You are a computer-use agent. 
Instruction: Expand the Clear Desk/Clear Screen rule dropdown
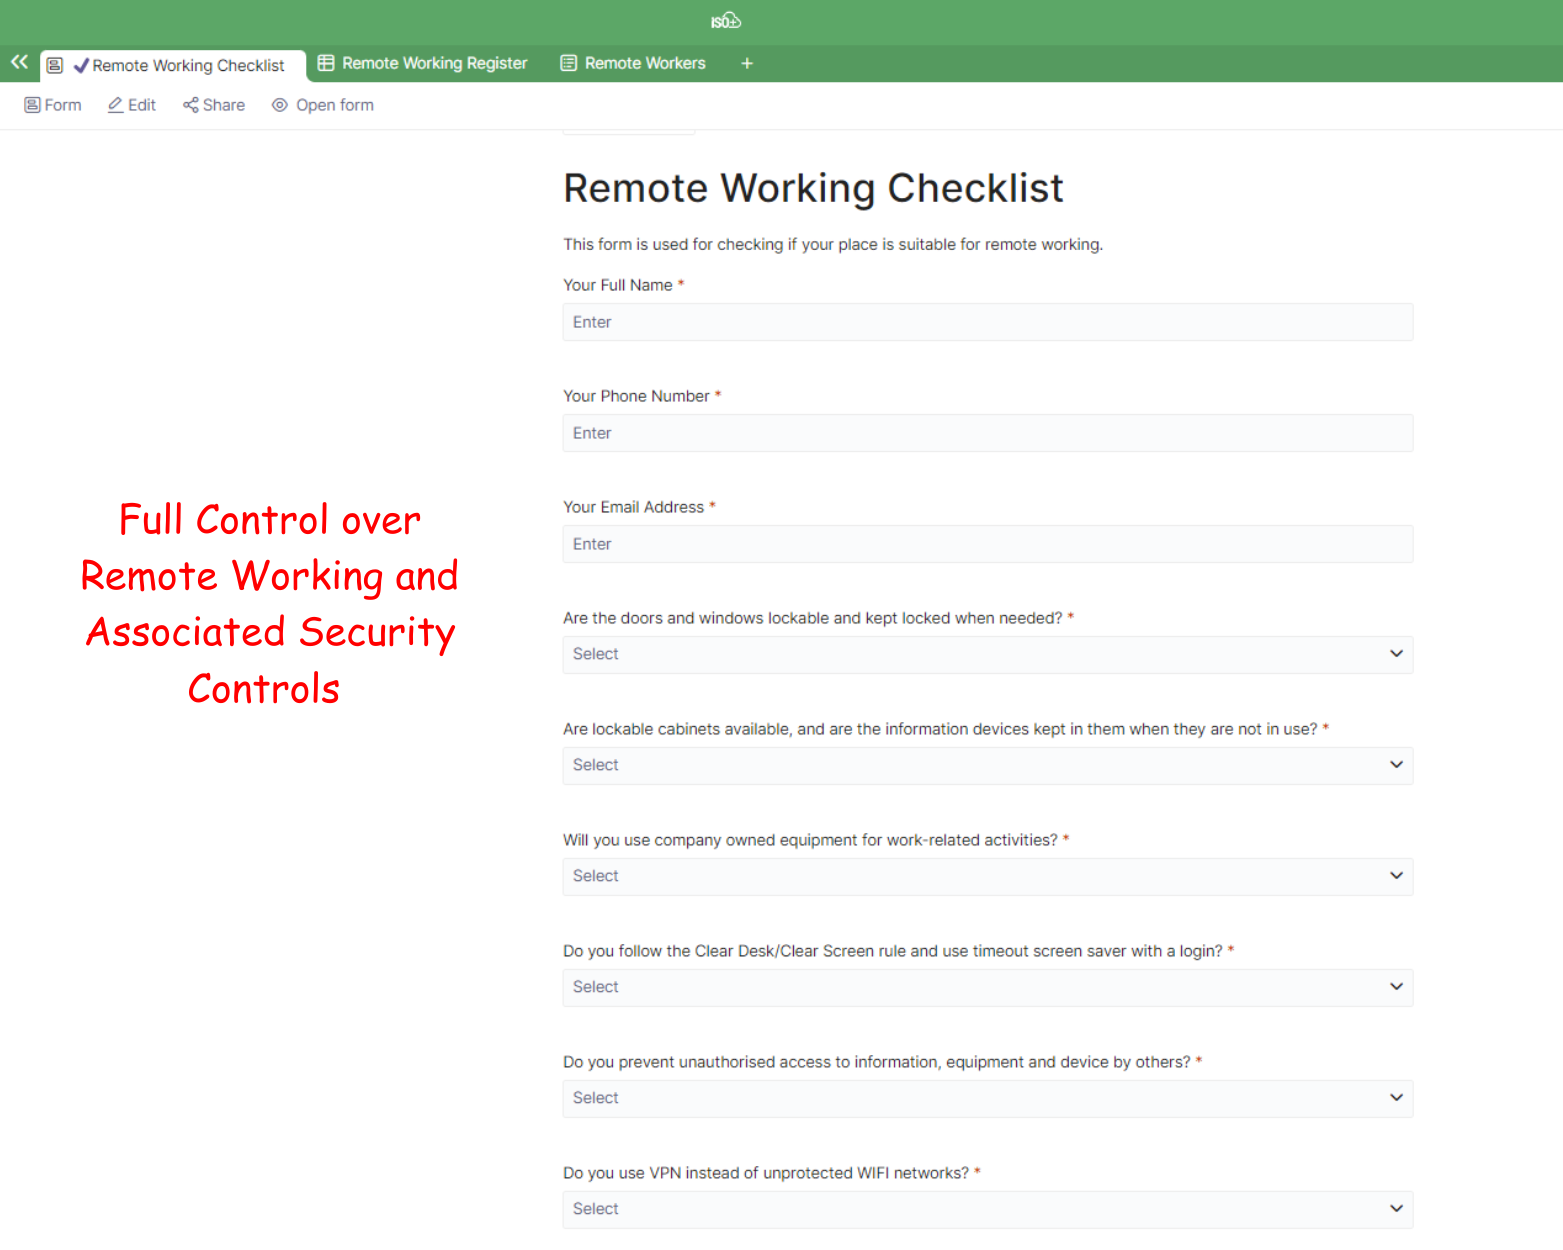pyautogui.click(x=987, y=987)
